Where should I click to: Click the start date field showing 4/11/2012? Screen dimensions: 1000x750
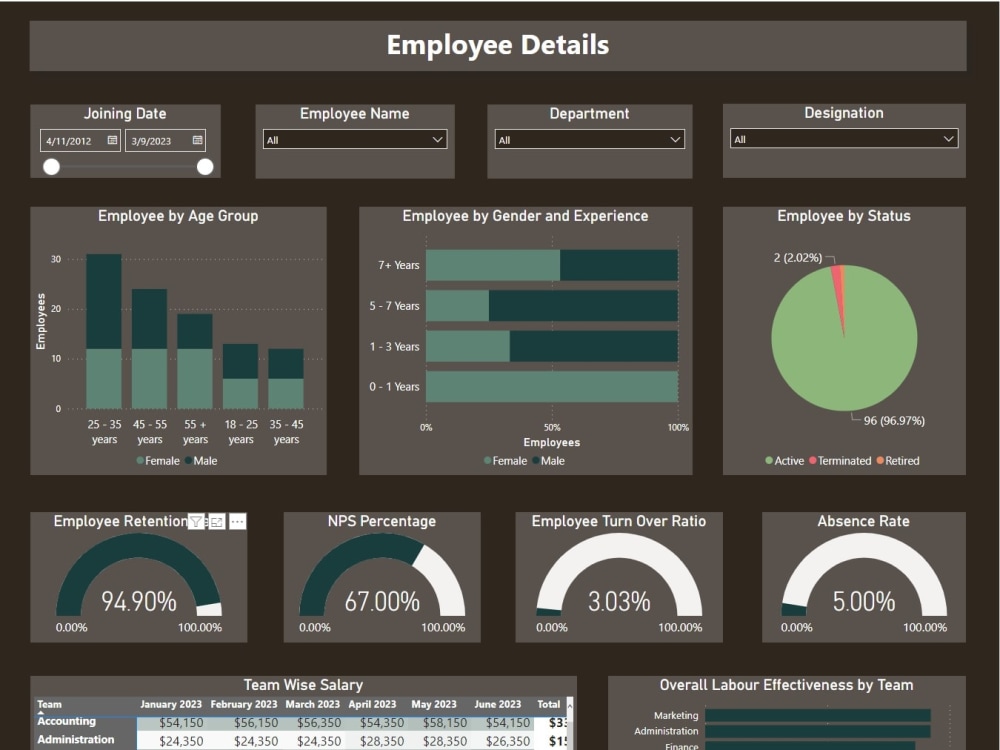click(x=70, y=140)
